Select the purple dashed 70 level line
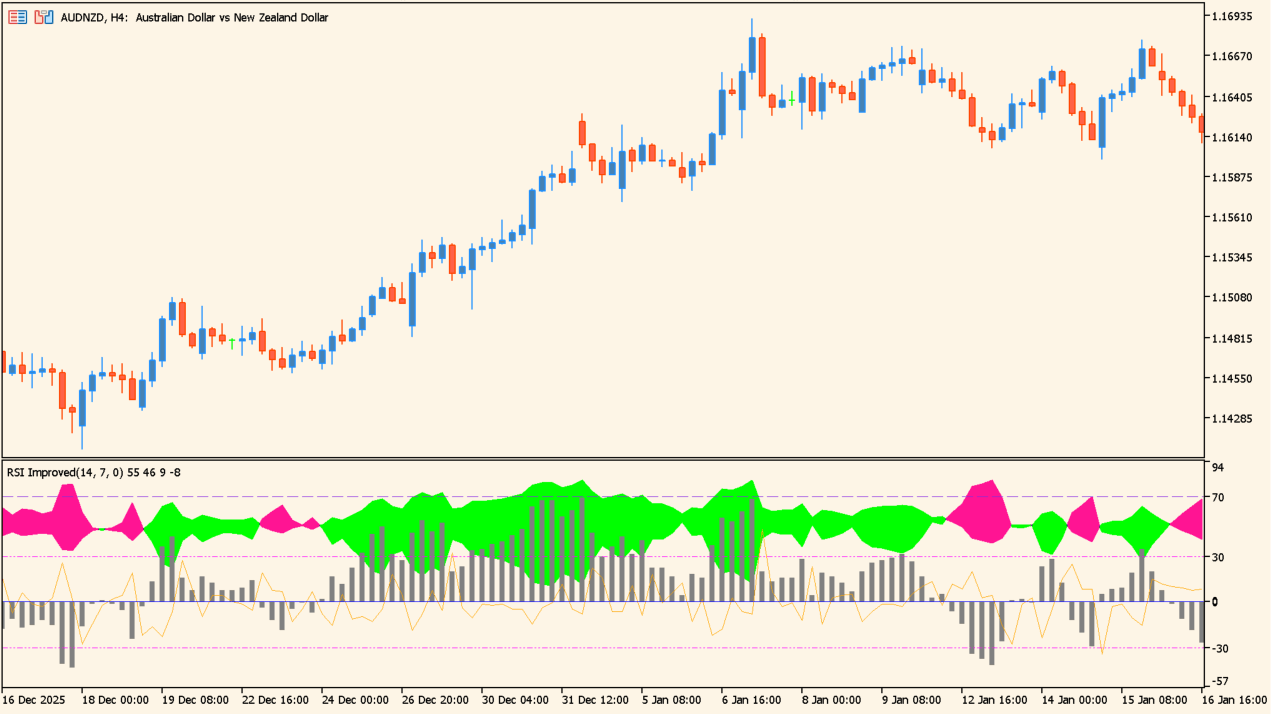 [x=600, y=496]
